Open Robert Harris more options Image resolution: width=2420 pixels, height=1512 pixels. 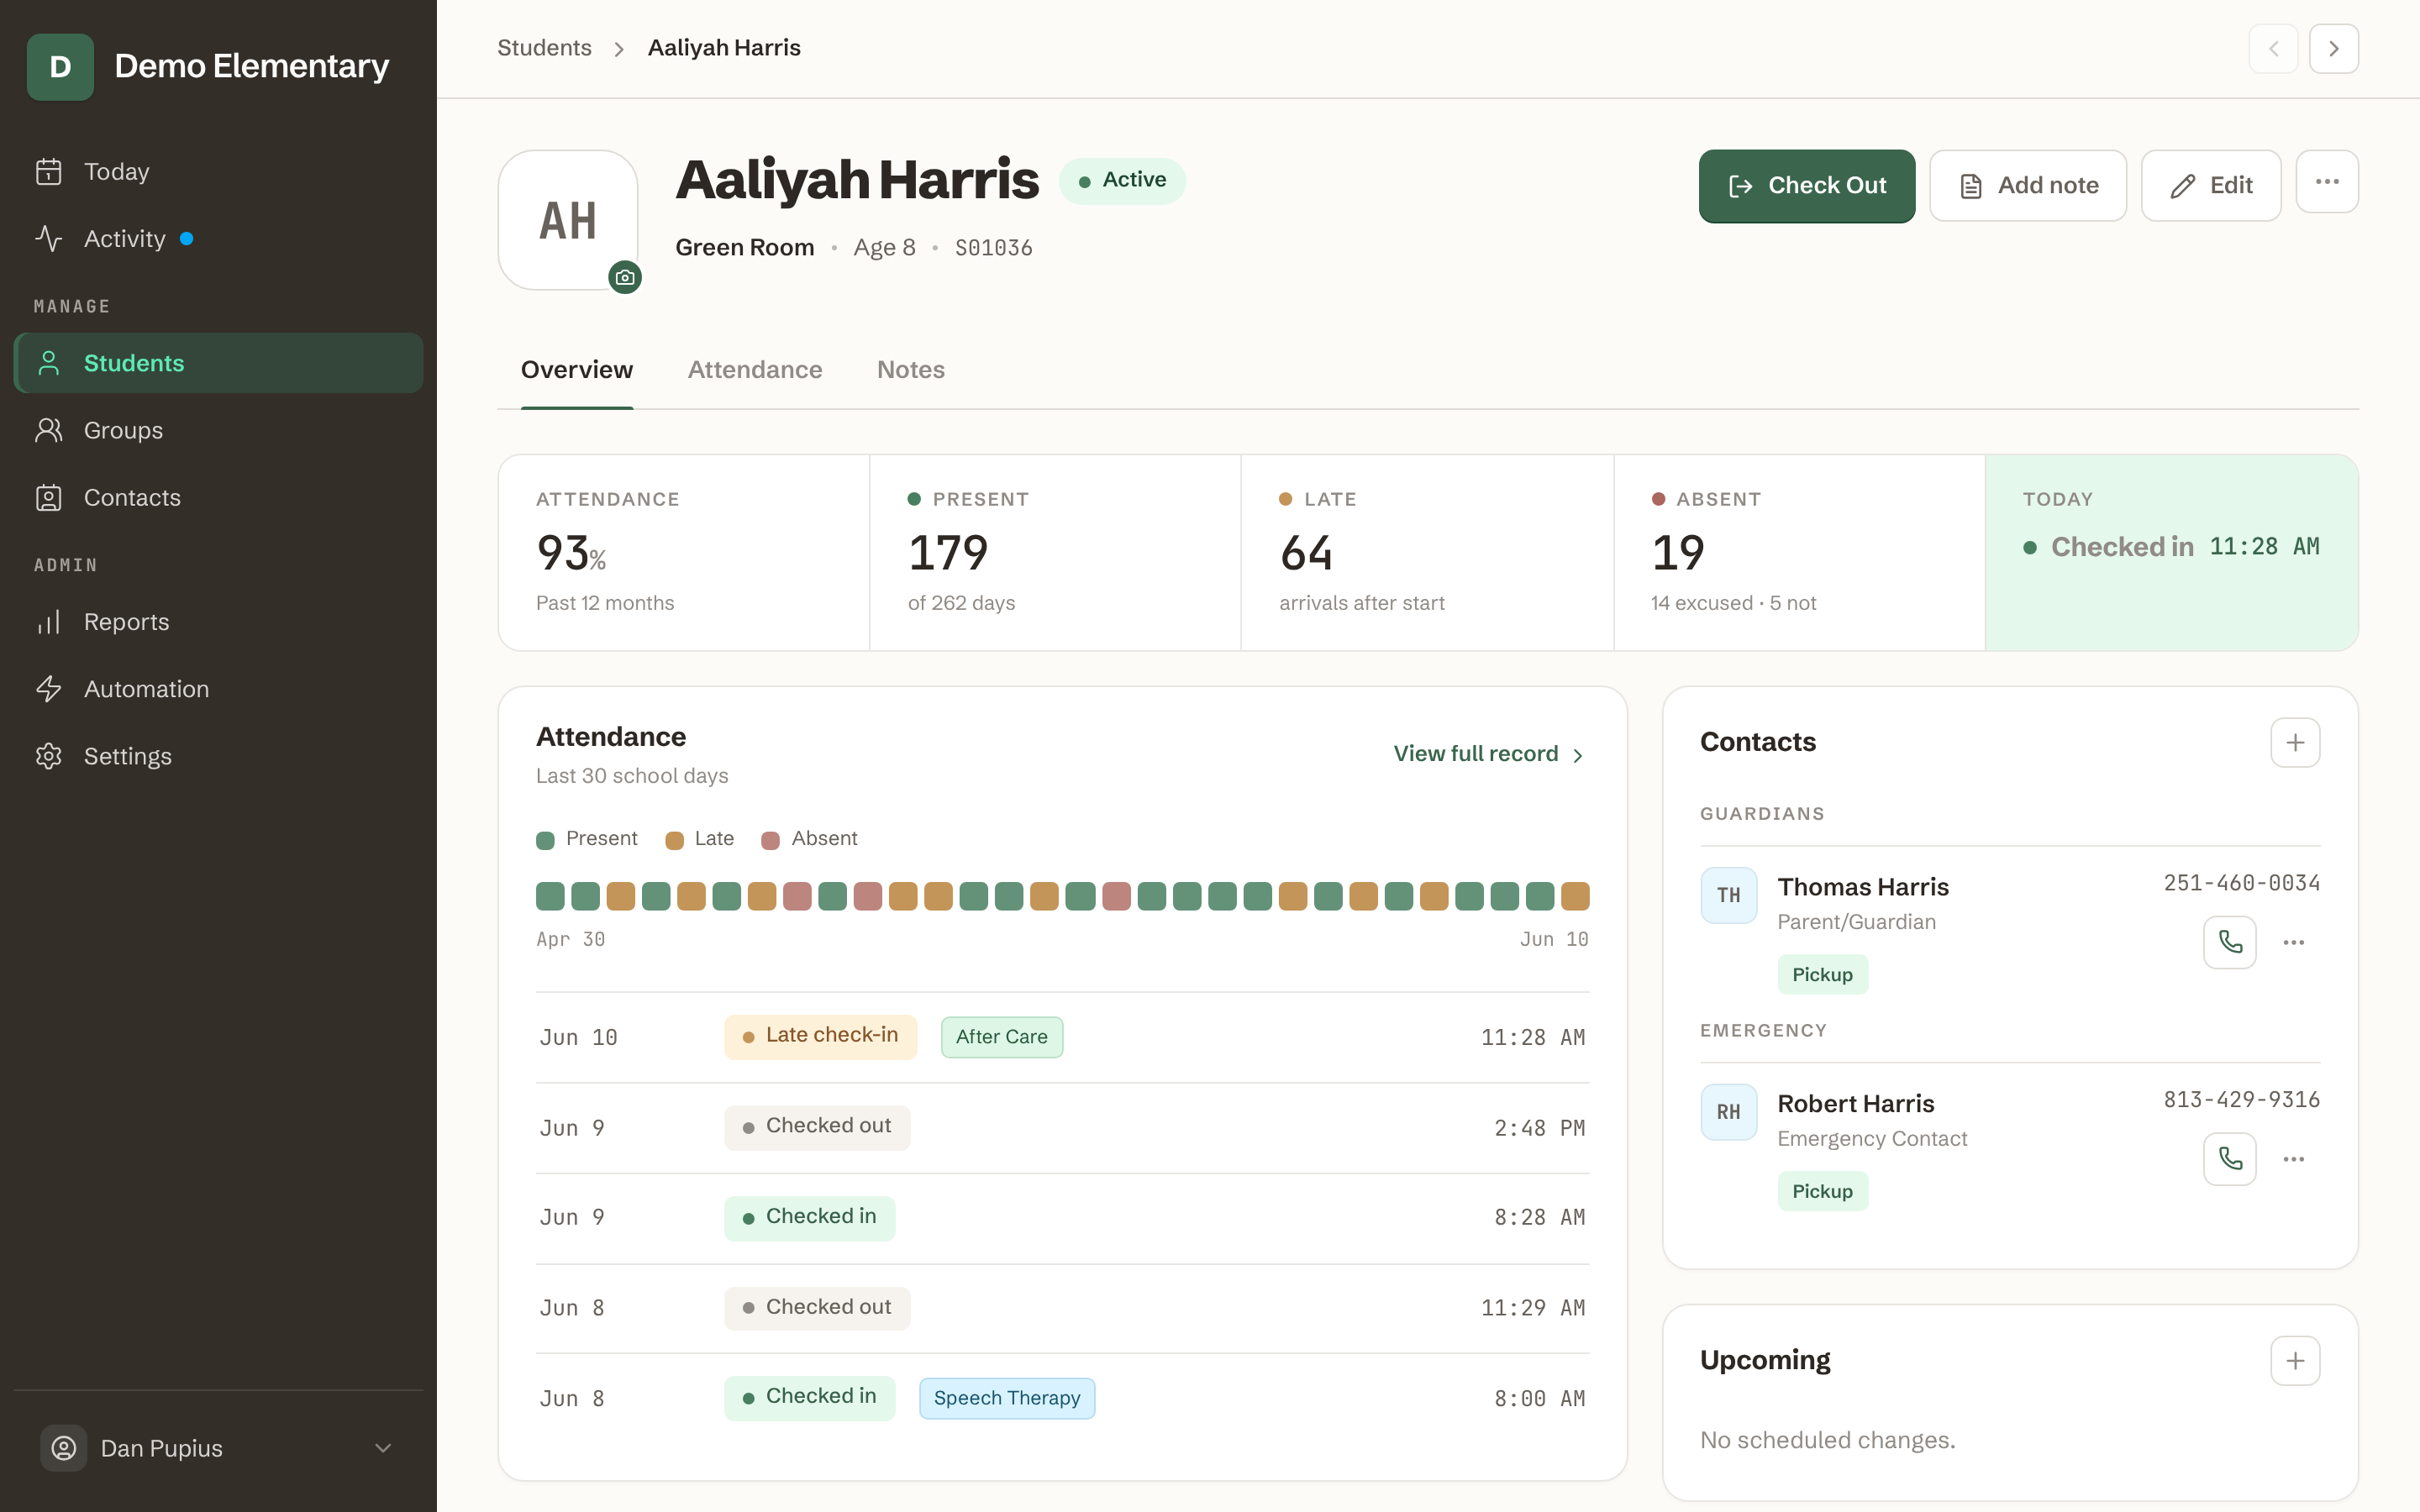click(2294, 1159)
